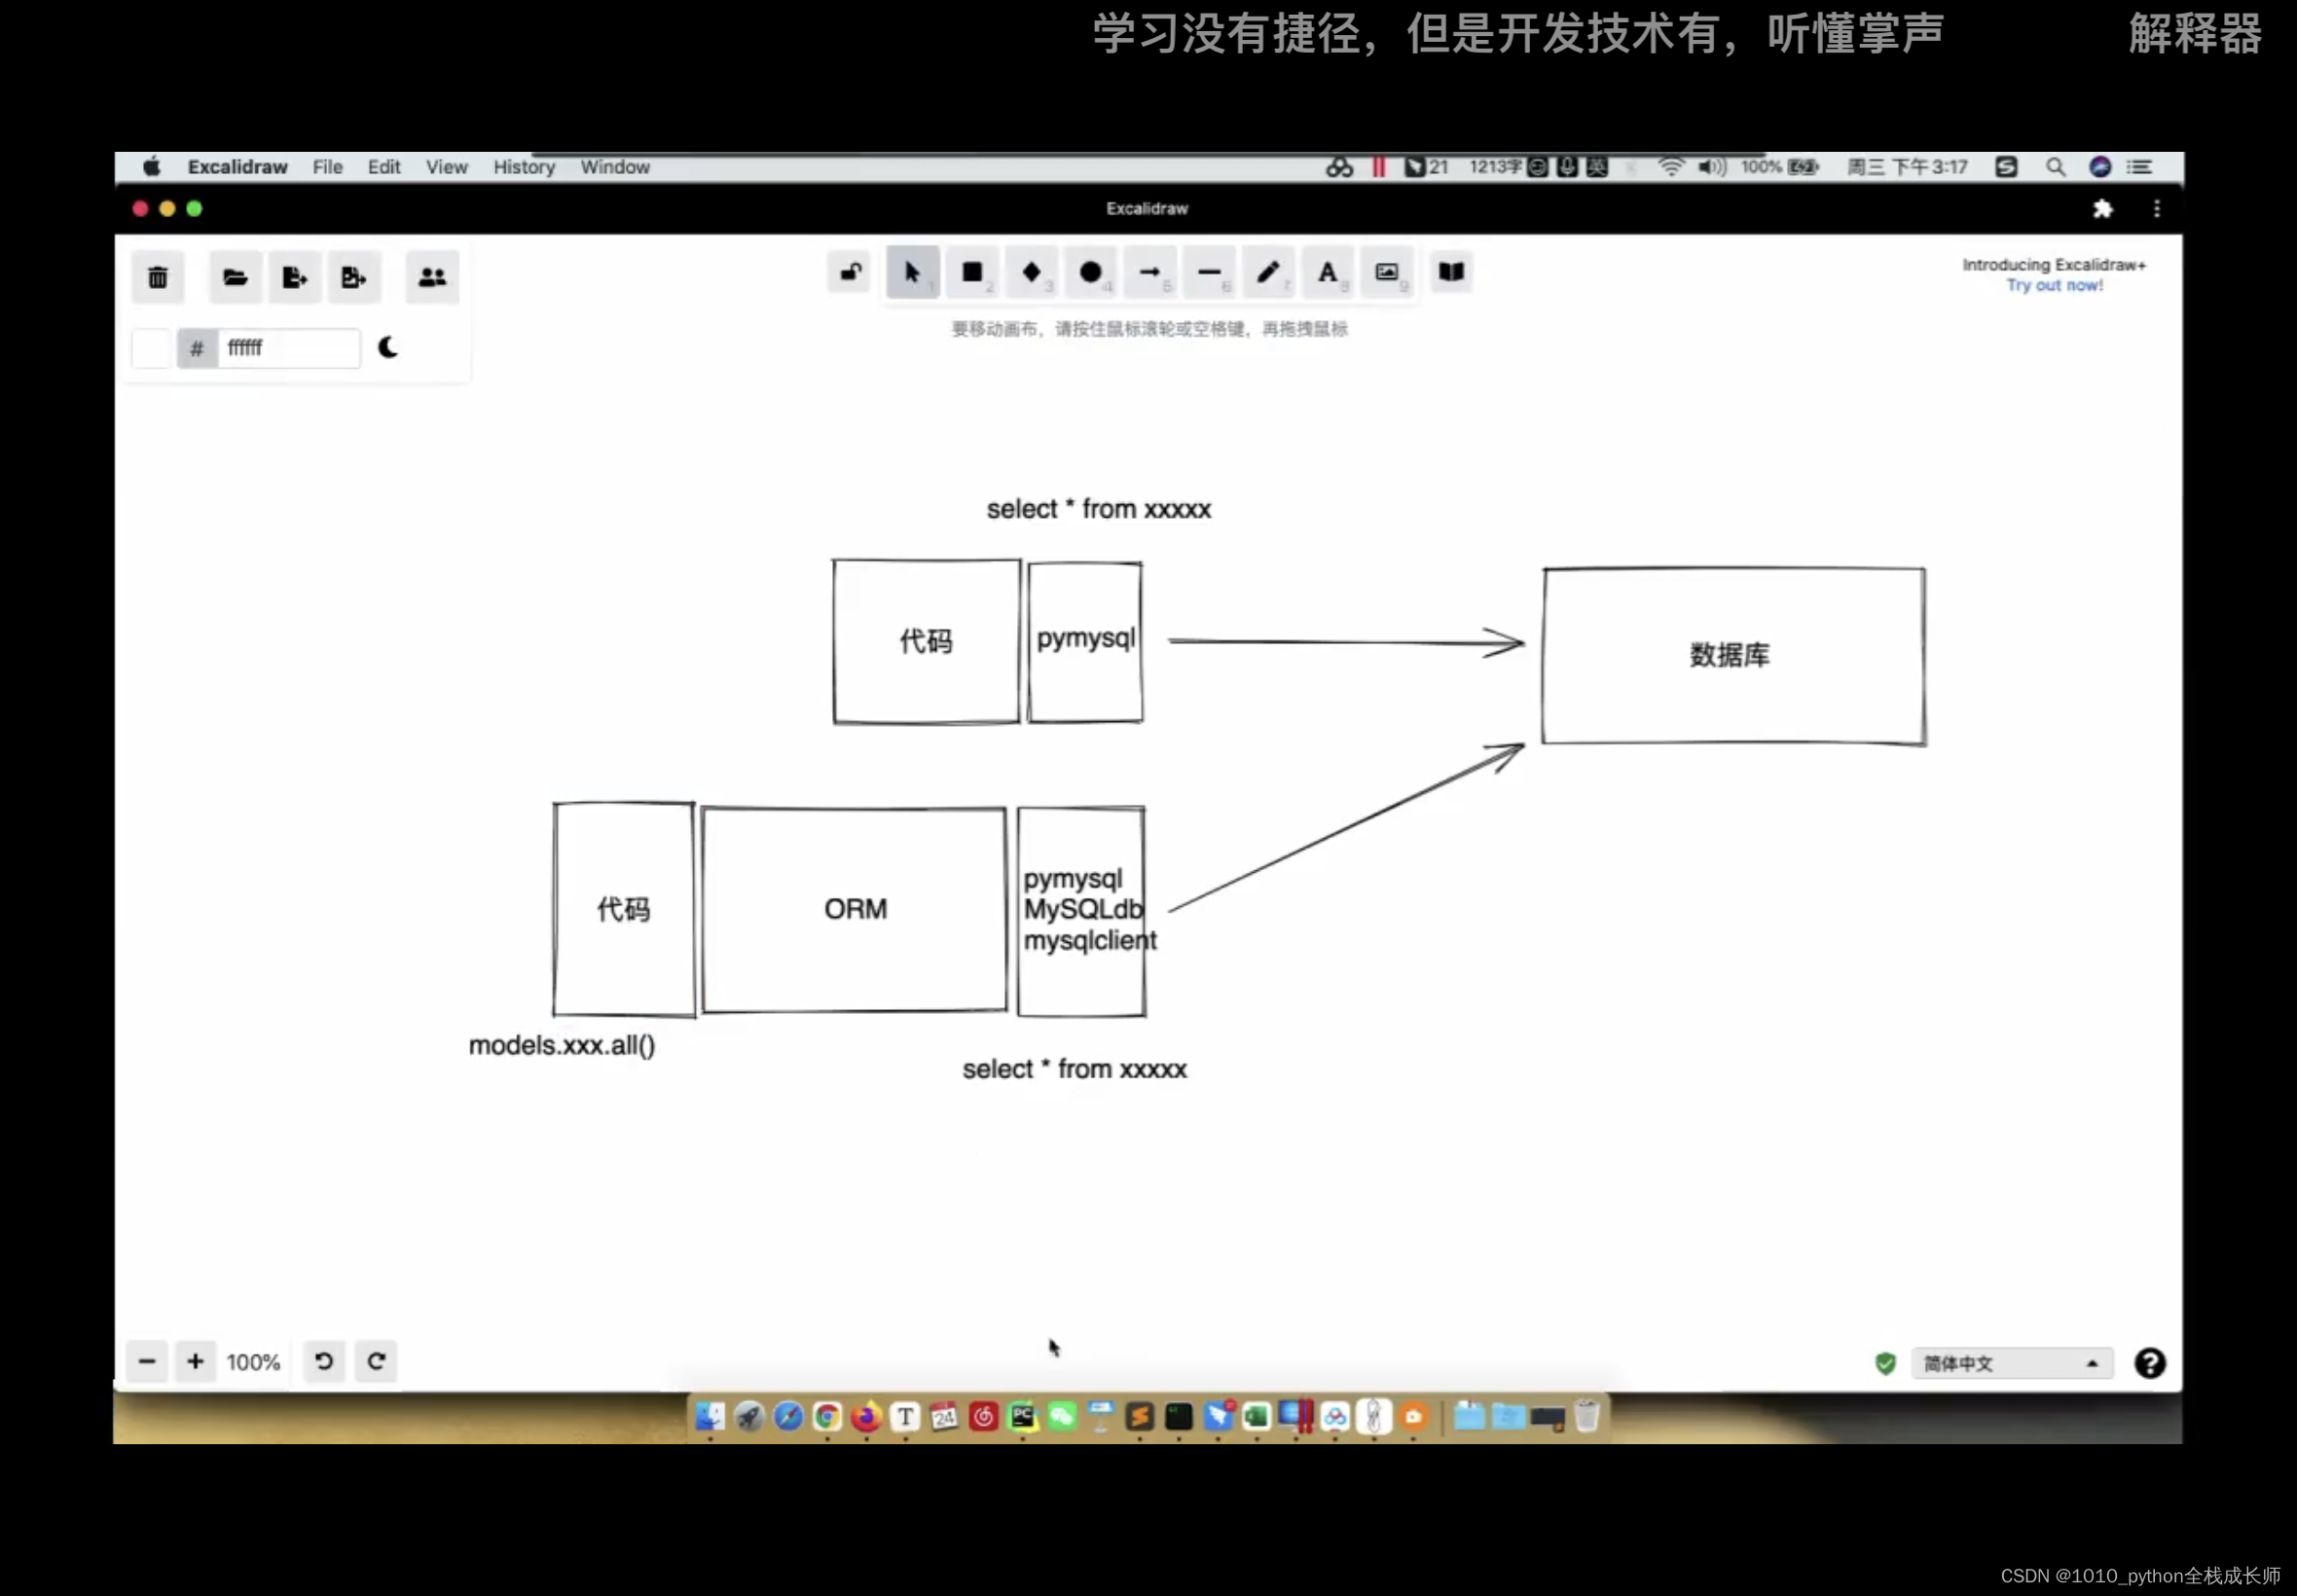Click the zoom in + button
Screen dimensions: 2297x1596
coord(194,1360)
